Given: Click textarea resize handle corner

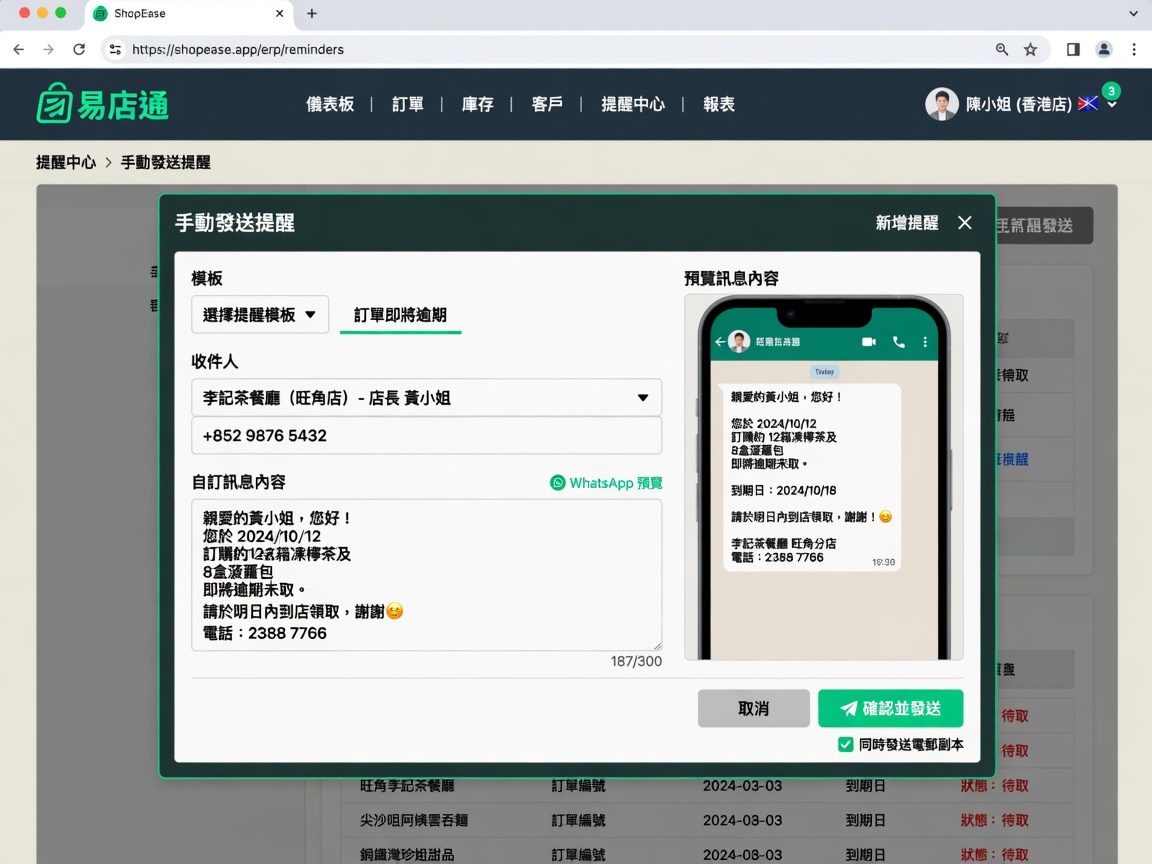Looking at the screenshot, I should pyautogui.click(x=657, y=646).
